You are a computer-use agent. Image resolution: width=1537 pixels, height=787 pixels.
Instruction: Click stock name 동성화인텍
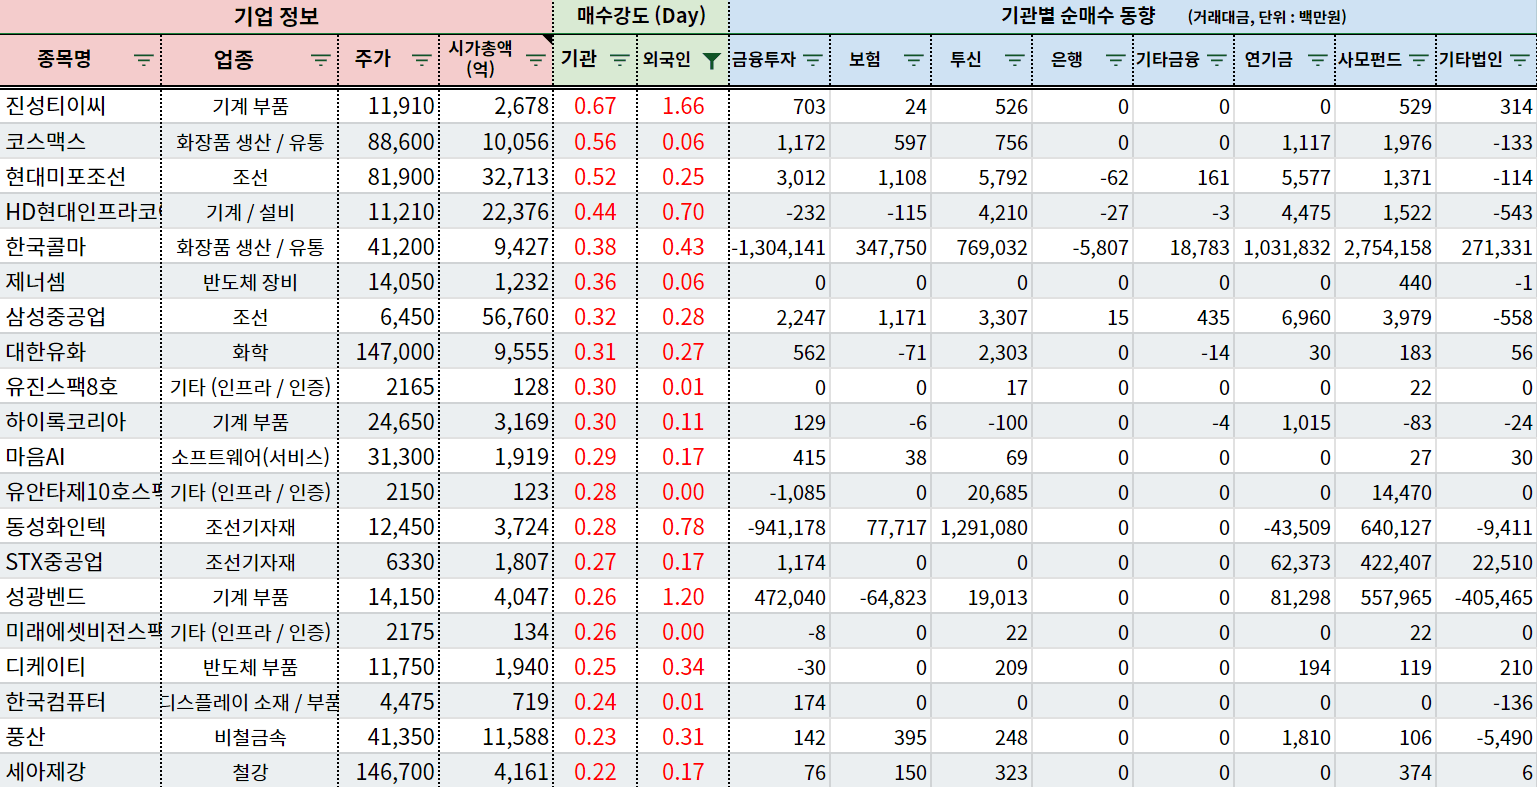[x=56, y=527]
